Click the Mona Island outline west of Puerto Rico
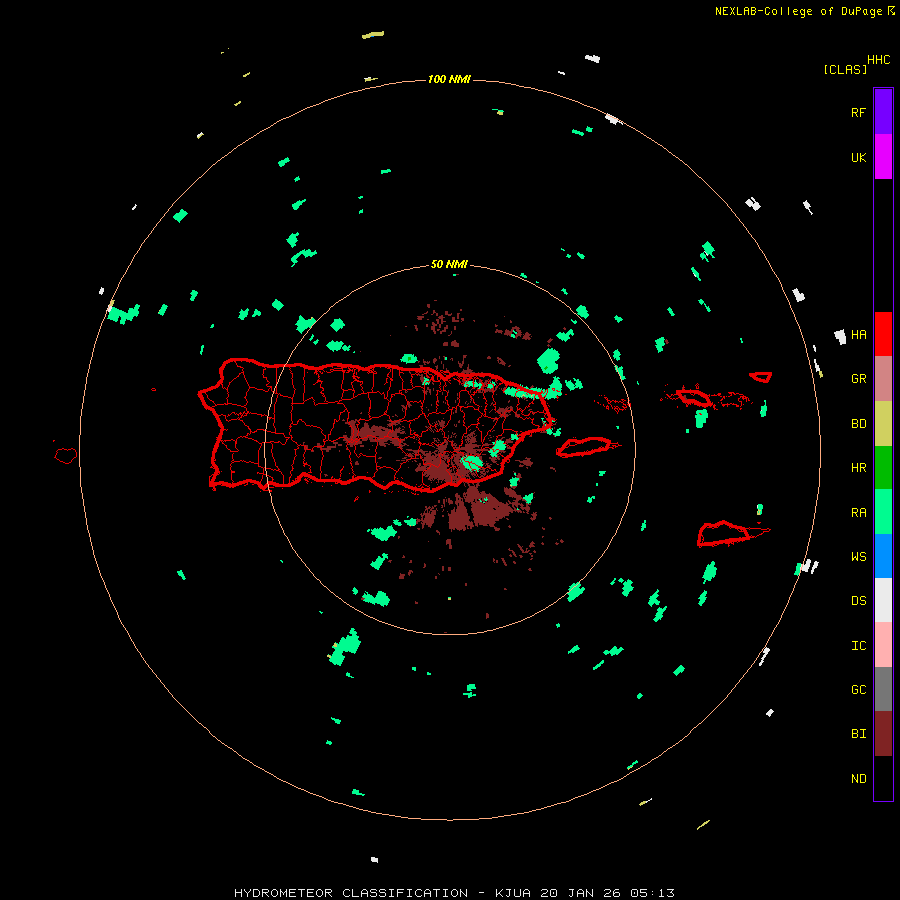The height and width of the screenshot is (900, 900). [66, 455]
